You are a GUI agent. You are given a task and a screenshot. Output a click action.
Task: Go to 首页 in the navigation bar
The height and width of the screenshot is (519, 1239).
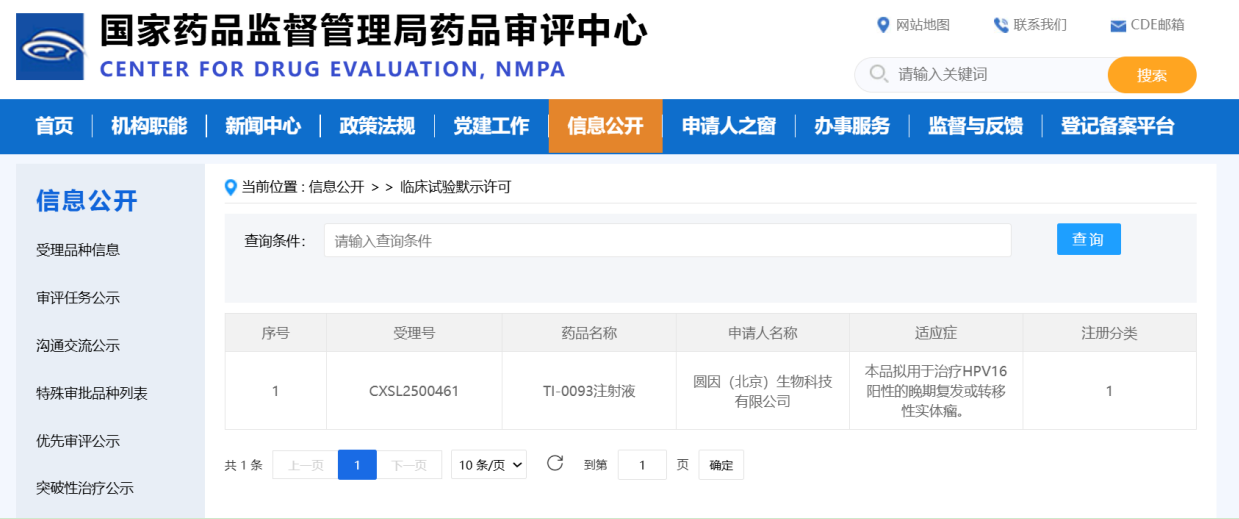click(x=54, y=126)
